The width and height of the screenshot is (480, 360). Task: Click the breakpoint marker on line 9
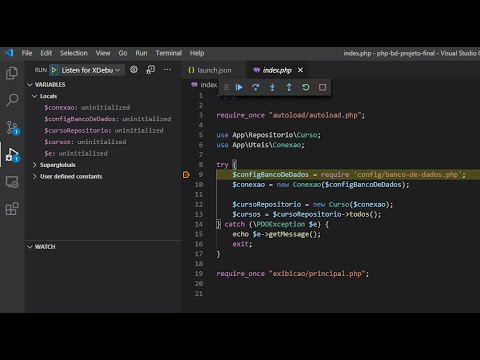click(186, 175)
